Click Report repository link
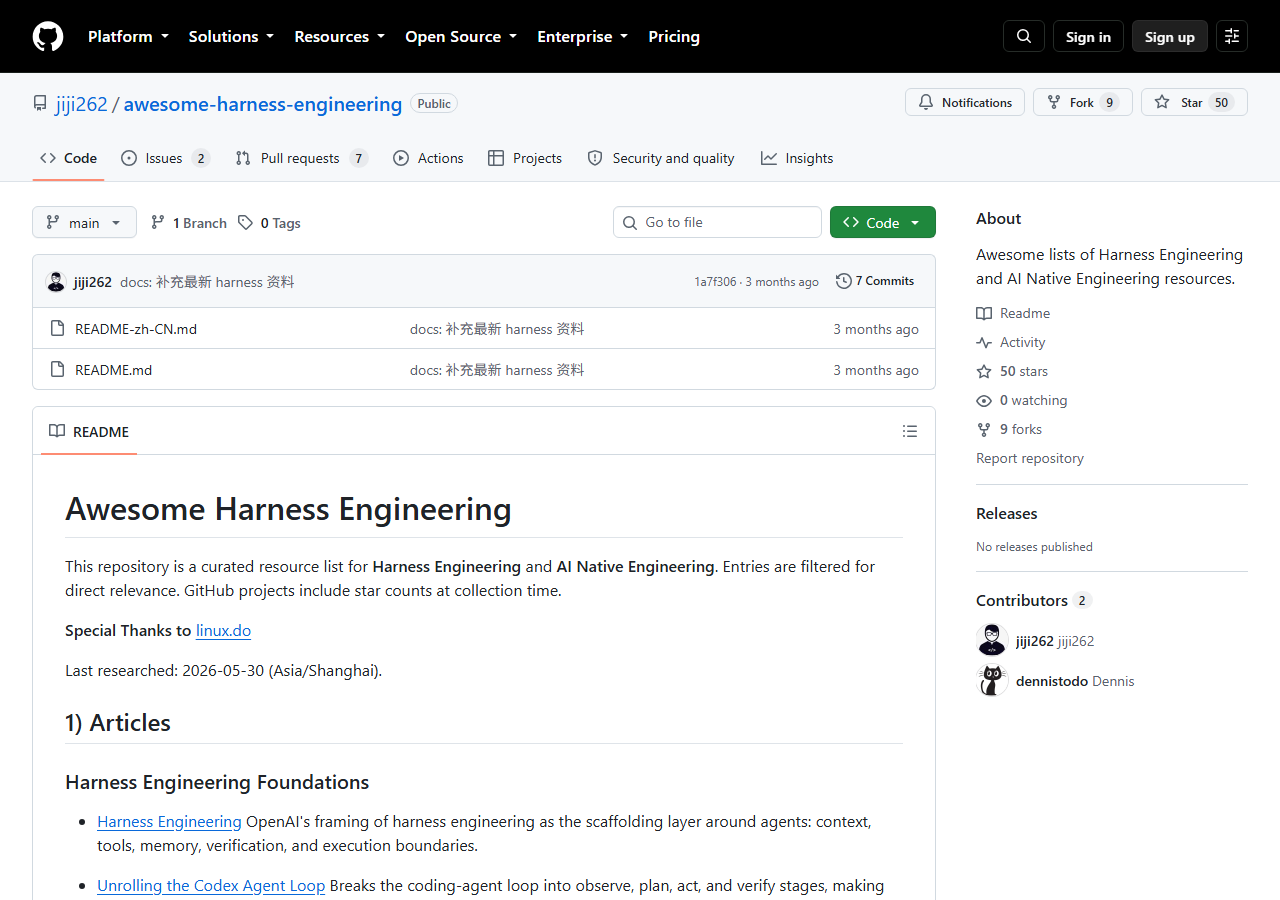This screenshot has height=900, width=1280. tap(1030, 458)
